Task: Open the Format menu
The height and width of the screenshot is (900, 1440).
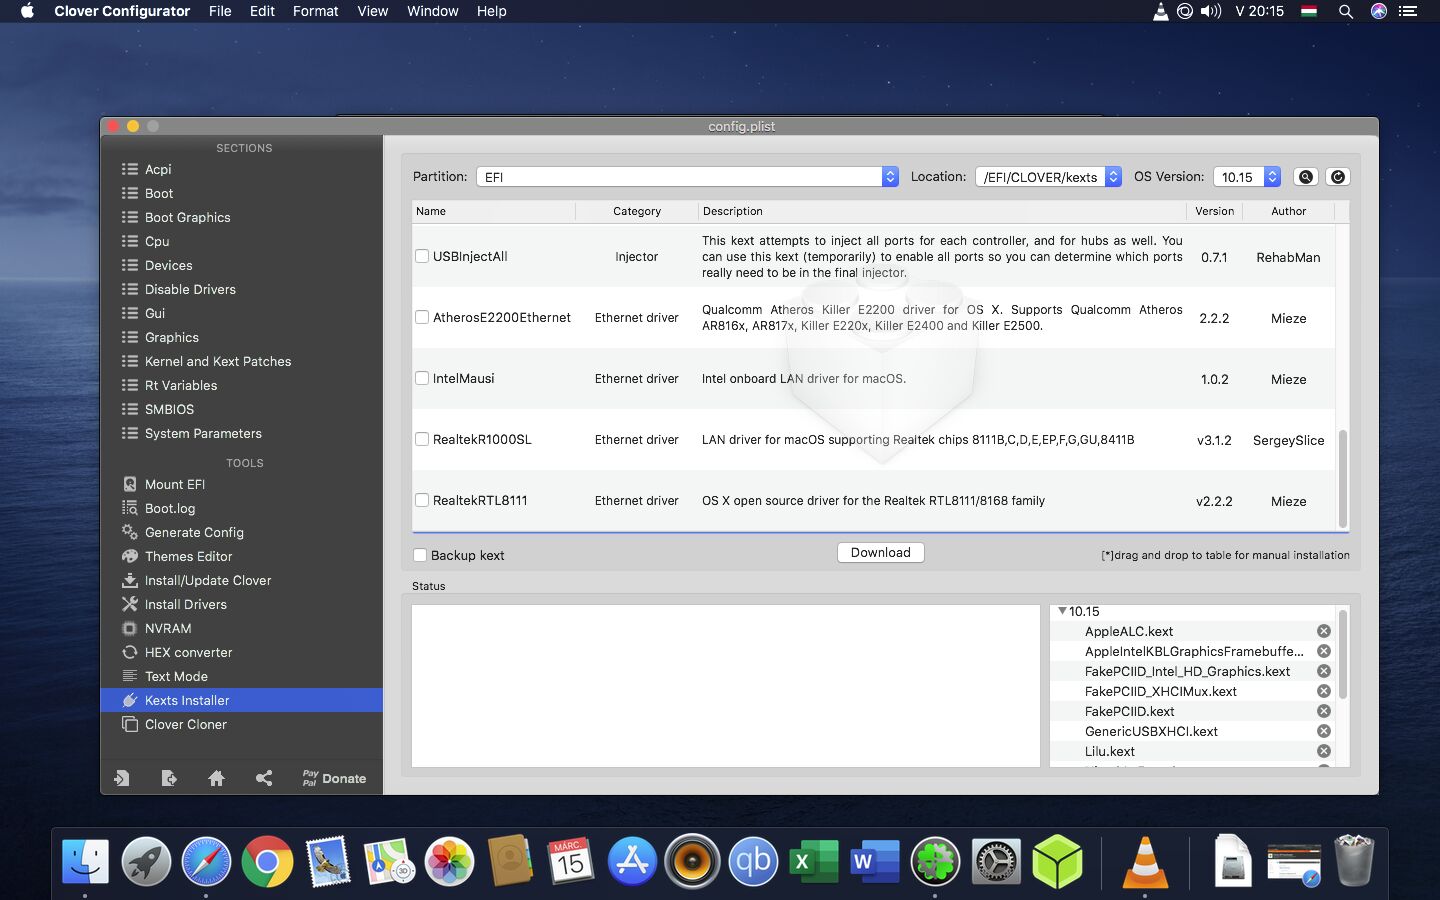Action: point(315,11)
